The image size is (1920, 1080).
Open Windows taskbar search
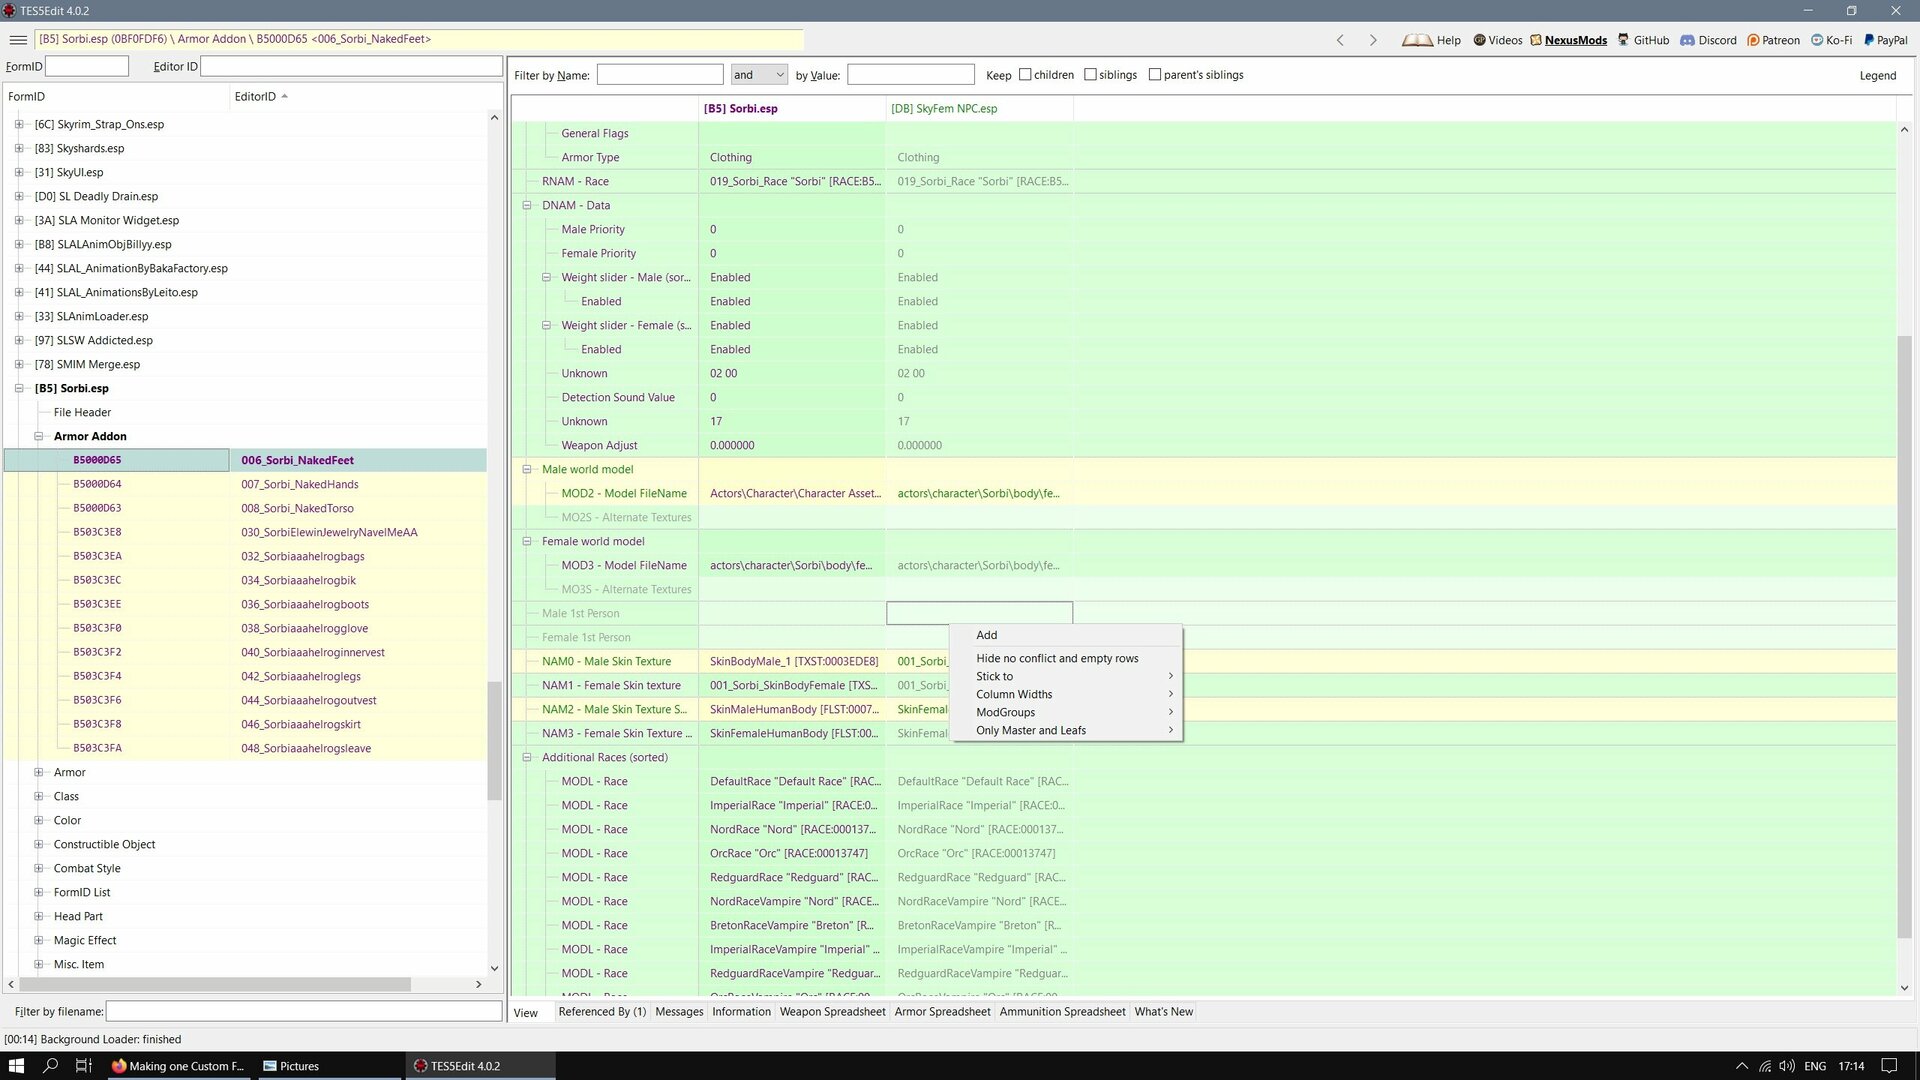[50, 1066]
